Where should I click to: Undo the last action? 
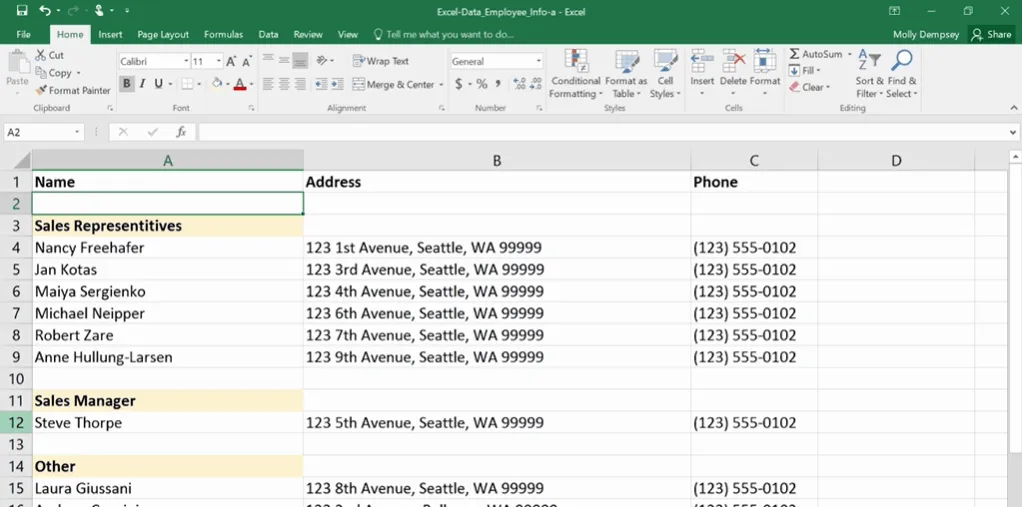[x=44, y=11]
